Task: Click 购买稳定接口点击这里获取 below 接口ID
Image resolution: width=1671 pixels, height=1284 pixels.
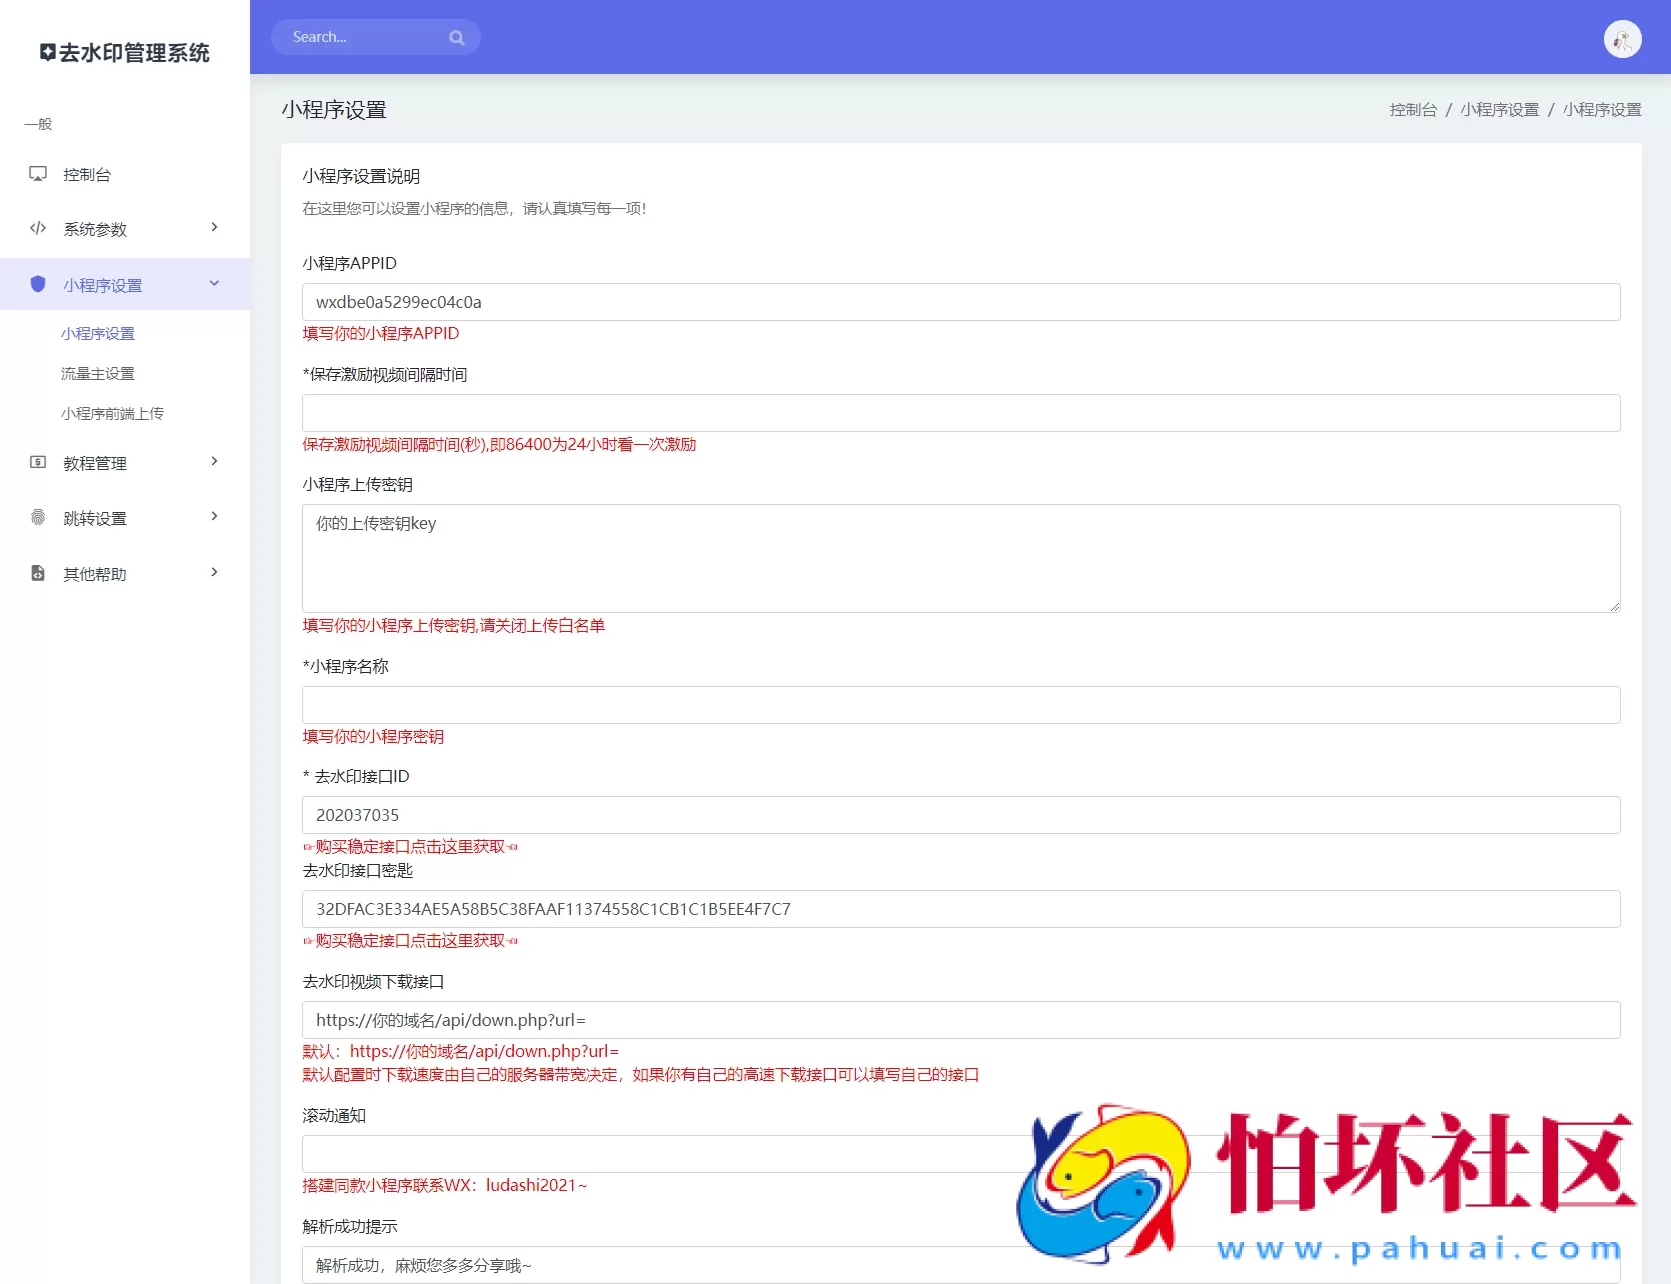Action: click(x=410, y=845)
